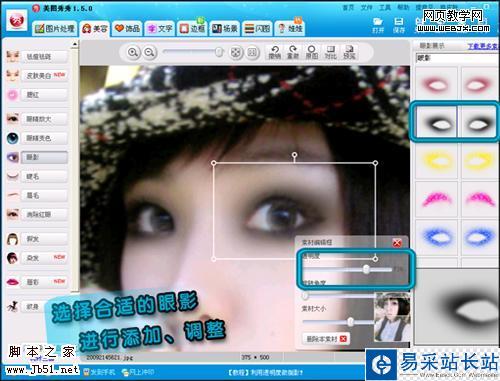Image resolution: width=500 pixels, height=381 pixels.
Task: Click the zoom out magnifier icon
Action: [149, 52]
